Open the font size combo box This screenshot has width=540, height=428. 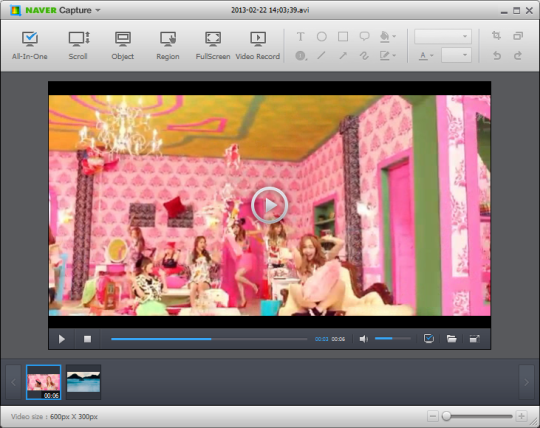click(456, 55)
